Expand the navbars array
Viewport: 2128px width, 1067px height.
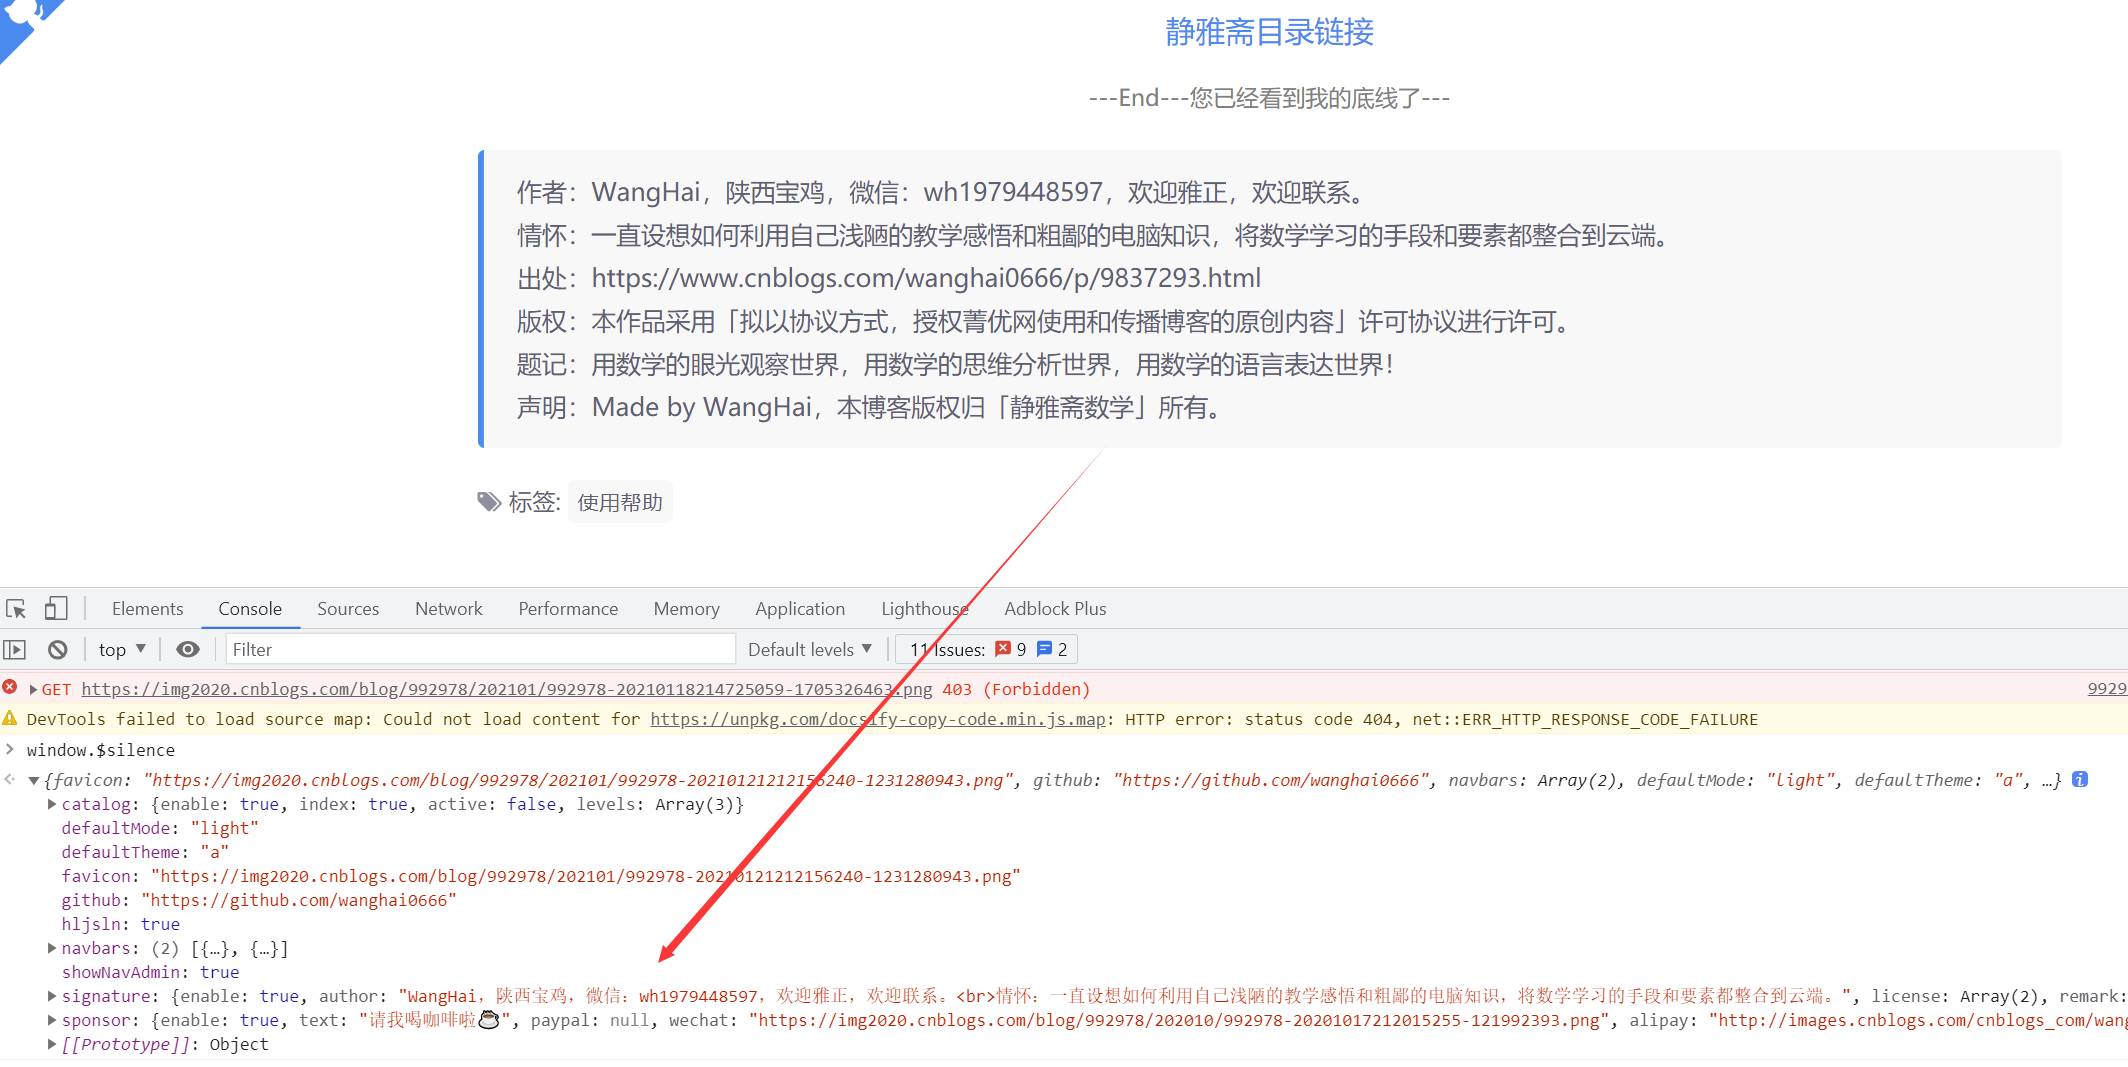(x=51, y=948)
